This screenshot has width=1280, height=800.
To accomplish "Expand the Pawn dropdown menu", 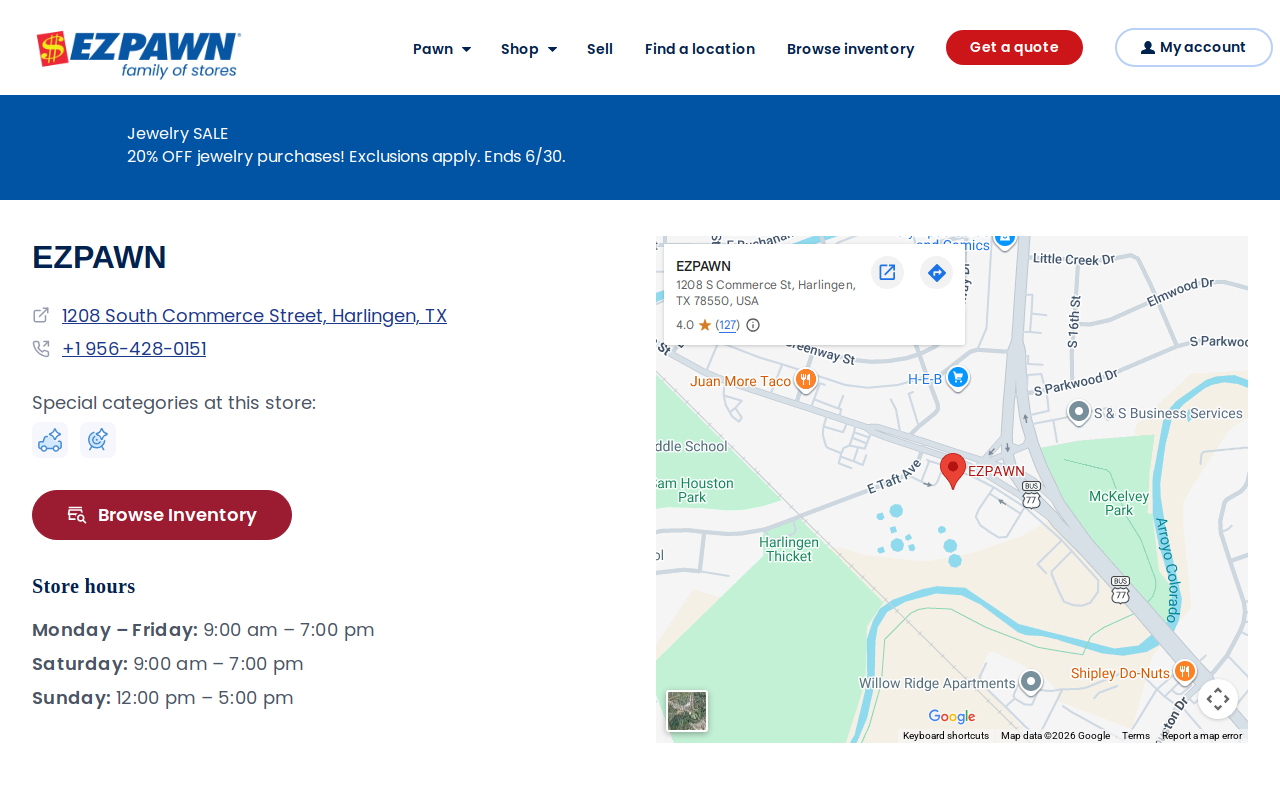I will tap(442, 49).
